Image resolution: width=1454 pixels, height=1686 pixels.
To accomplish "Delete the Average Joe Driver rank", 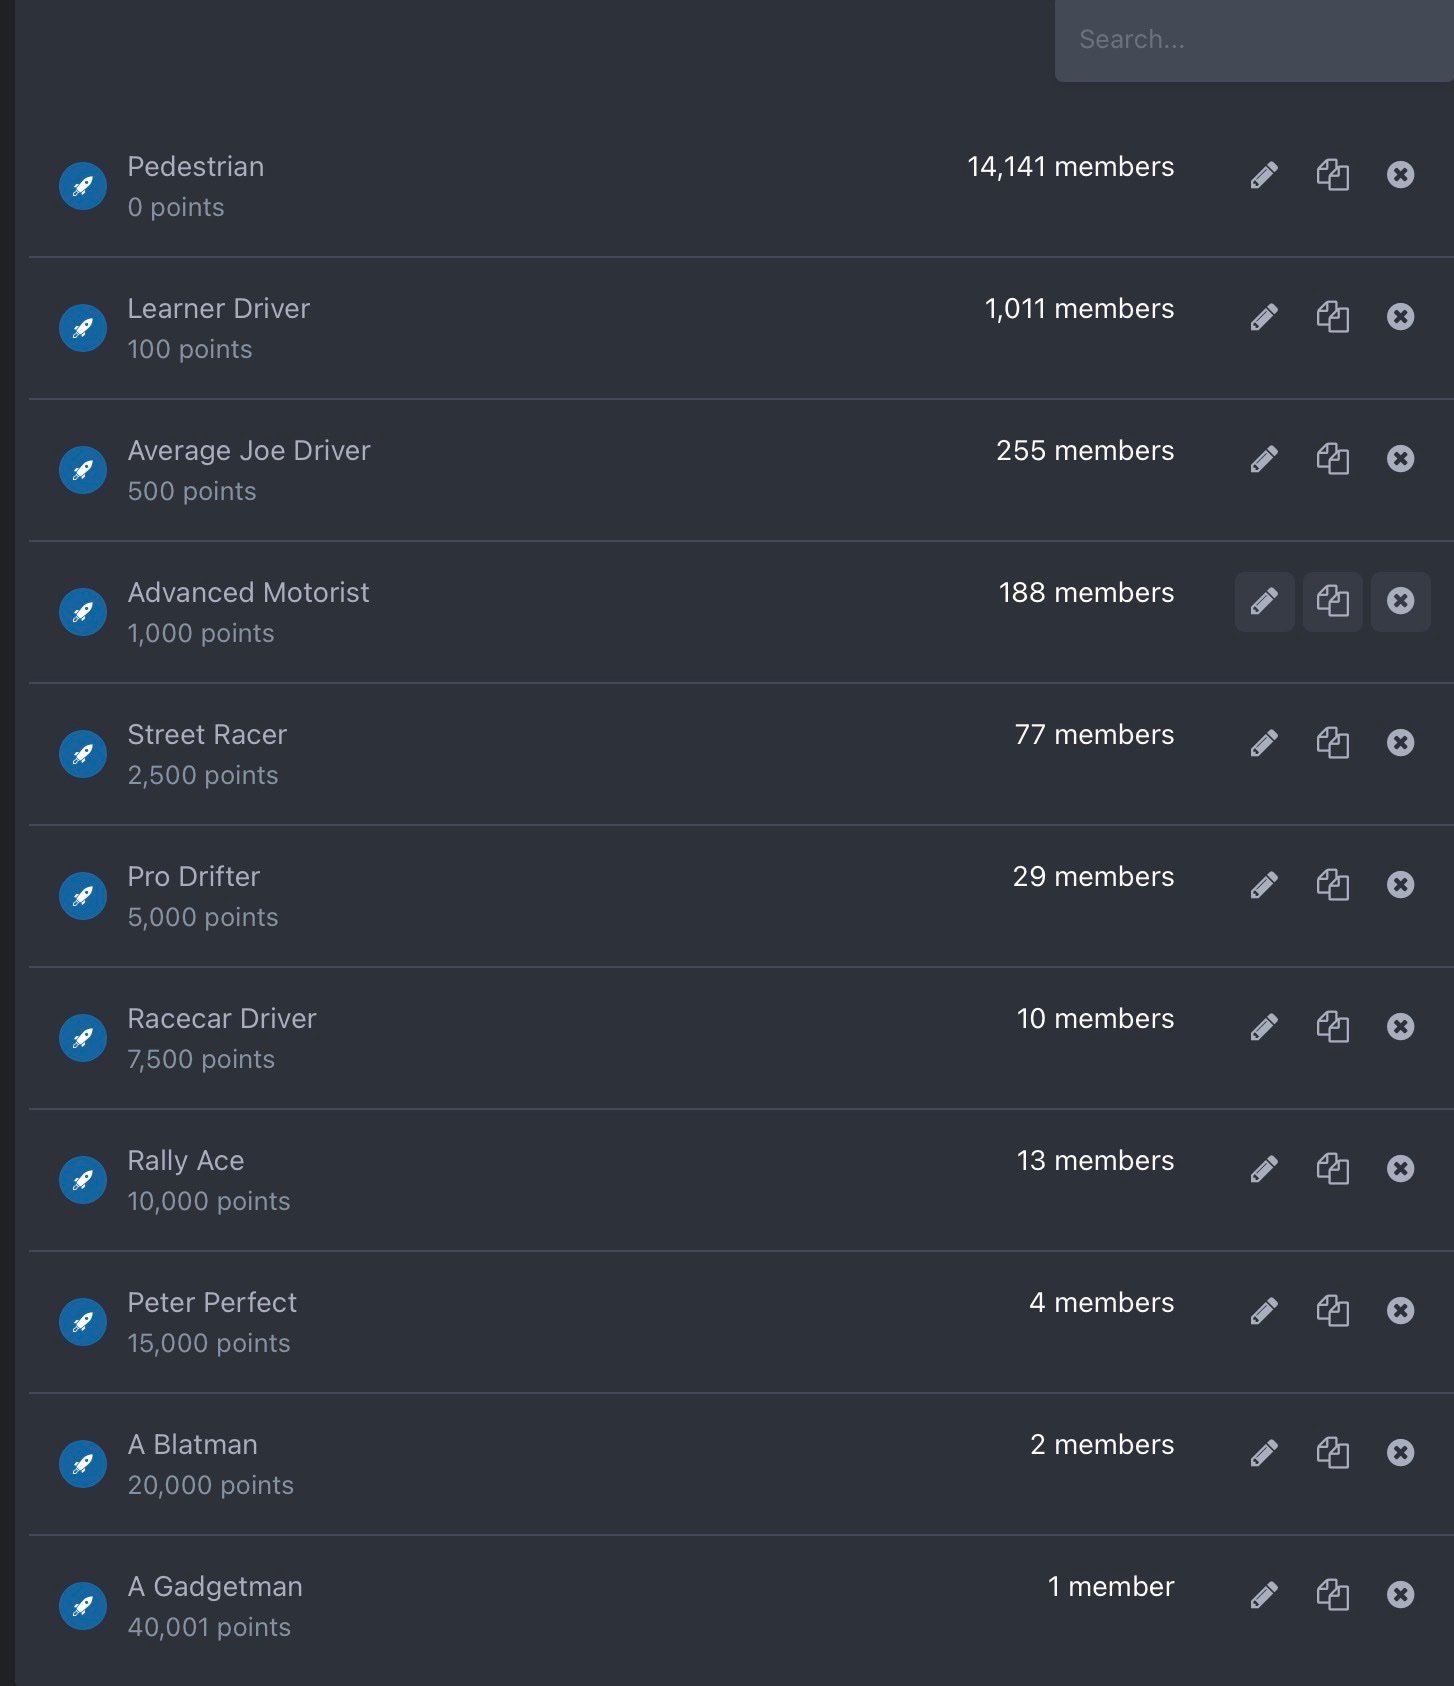I will 1400,459.
